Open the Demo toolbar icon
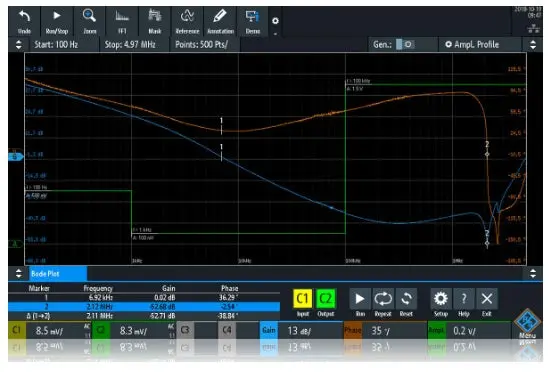This screenshot has width=549, height=373. pos(252,22)
